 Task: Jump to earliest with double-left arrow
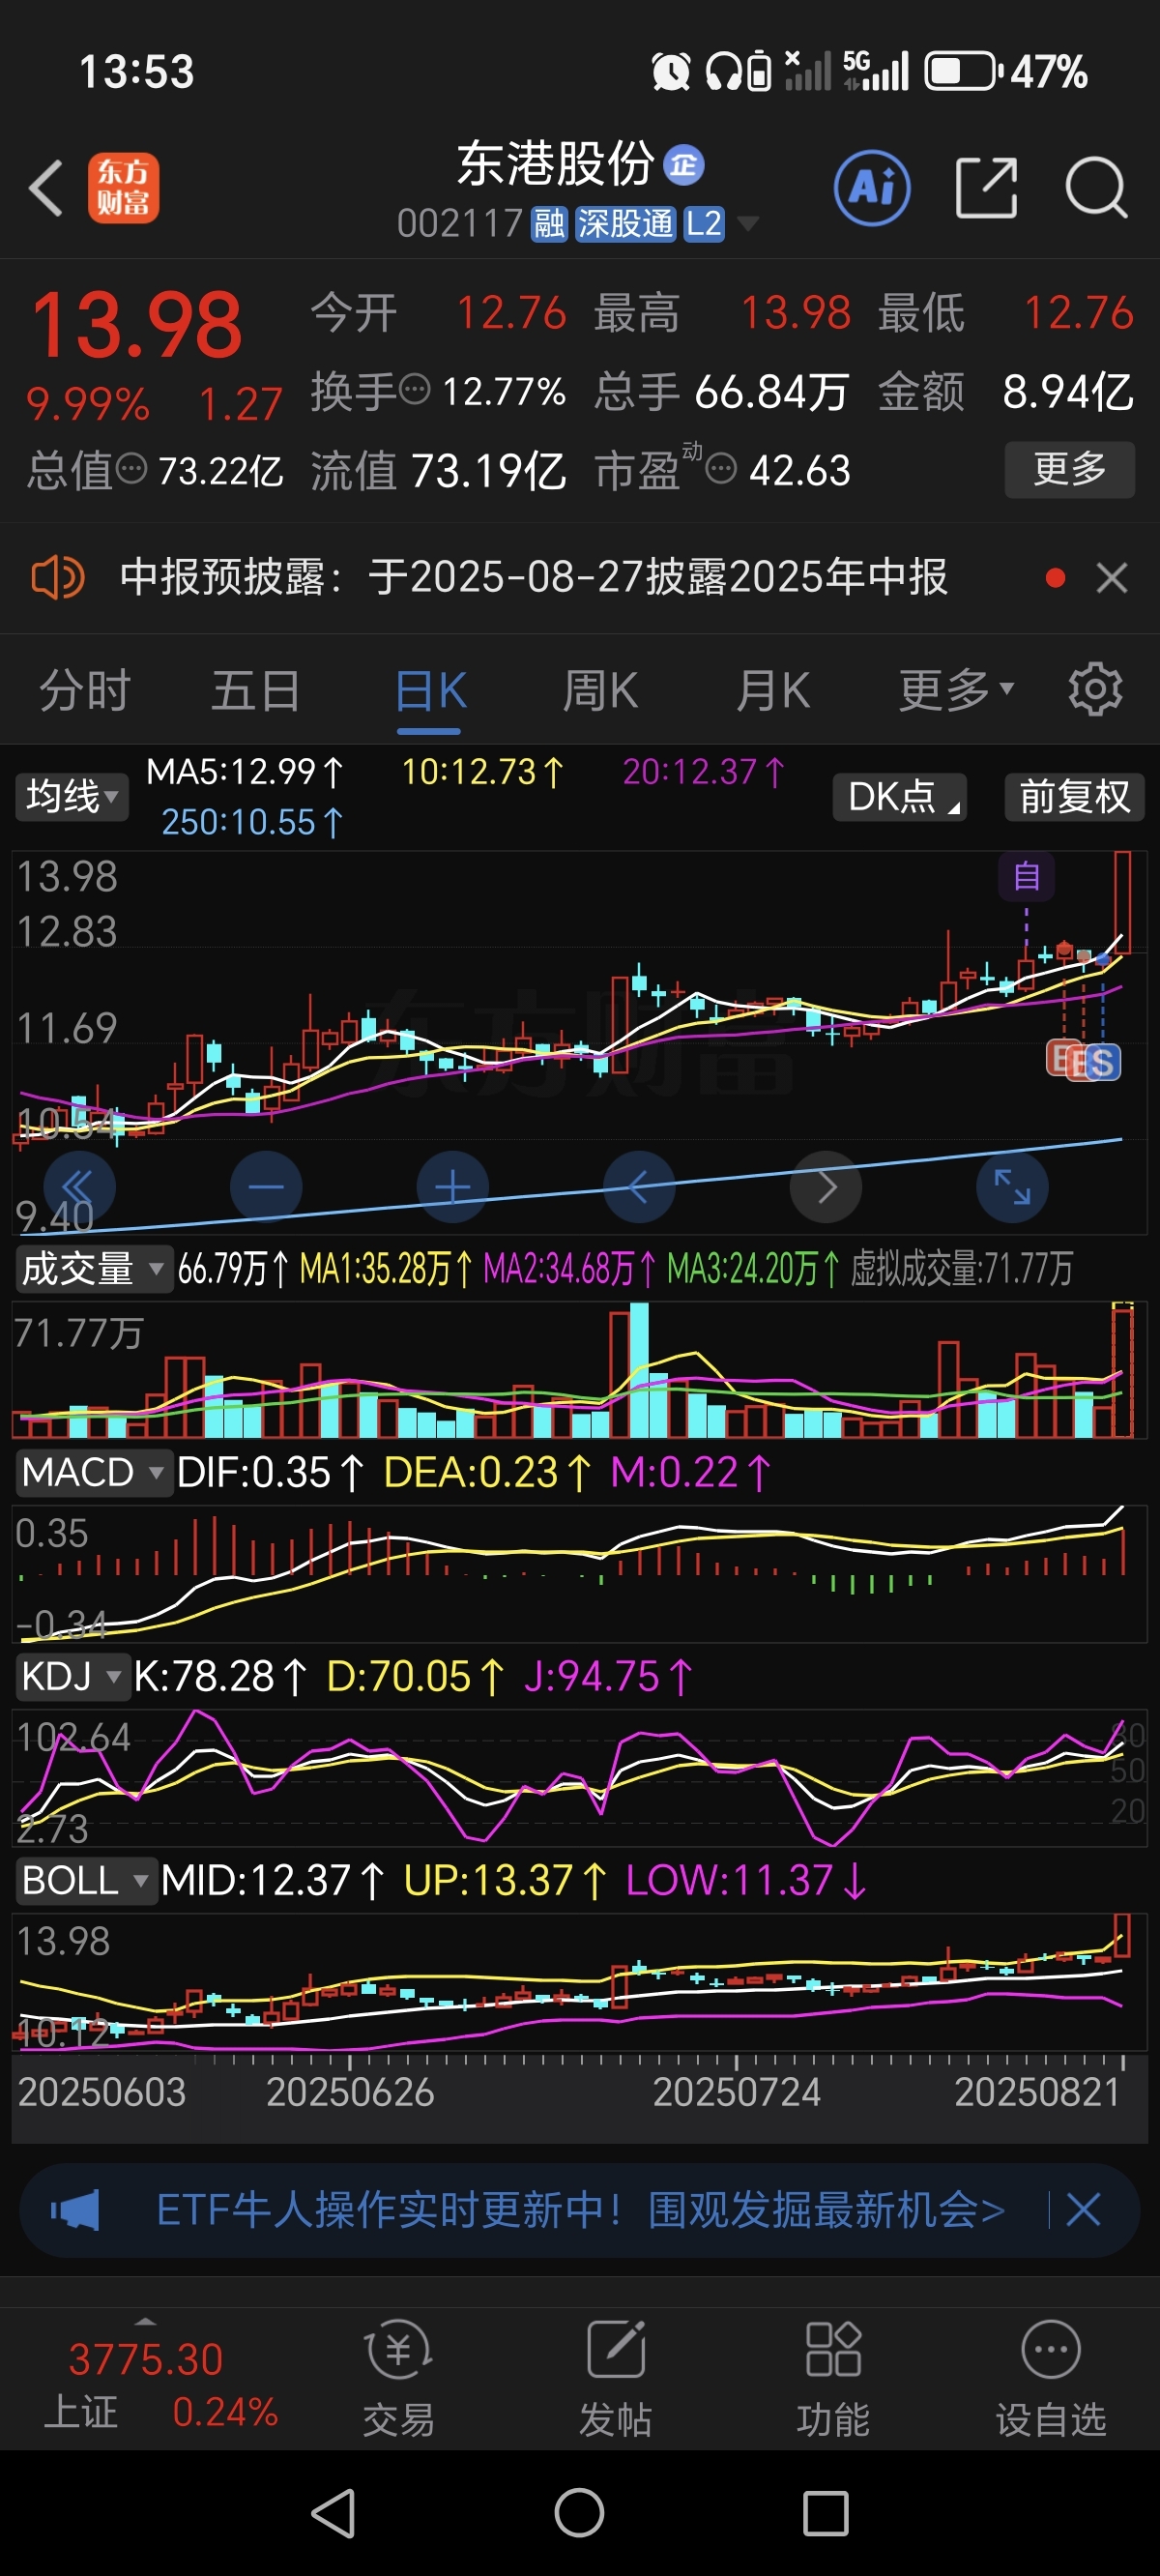tap(78, 1187)
